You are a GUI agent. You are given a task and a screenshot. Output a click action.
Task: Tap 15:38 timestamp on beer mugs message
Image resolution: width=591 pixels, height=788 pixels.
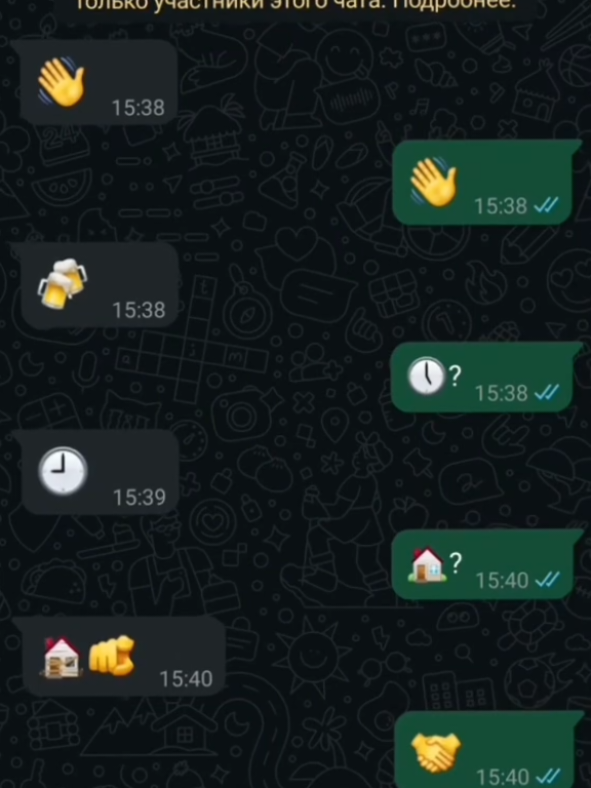(x=139, y=310)
